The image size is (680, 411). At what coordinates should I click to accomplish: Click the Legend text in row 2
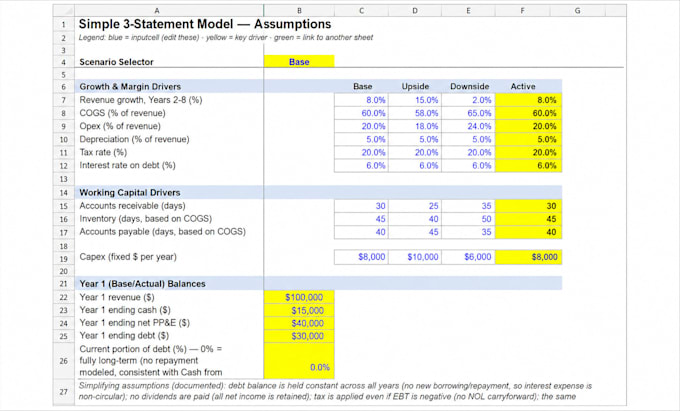(x=226, y=38)
